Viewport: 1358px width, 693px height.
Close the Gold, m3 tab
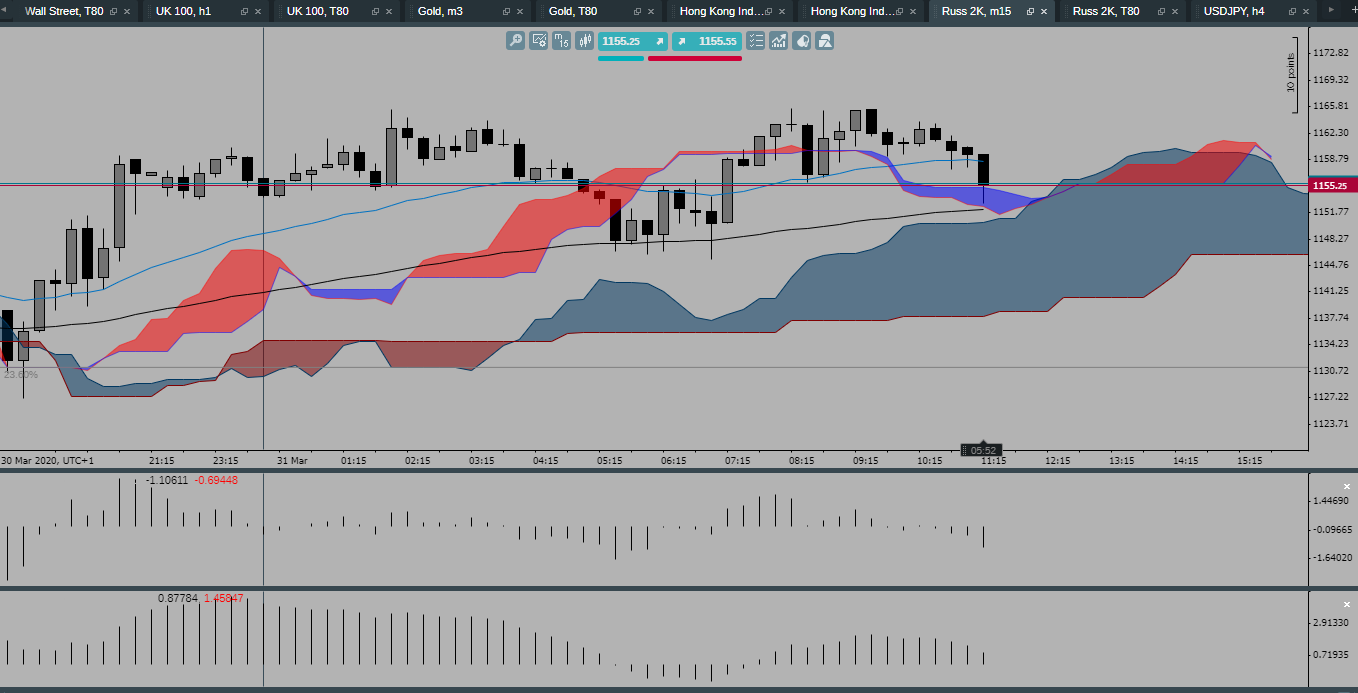click(520, 12)
